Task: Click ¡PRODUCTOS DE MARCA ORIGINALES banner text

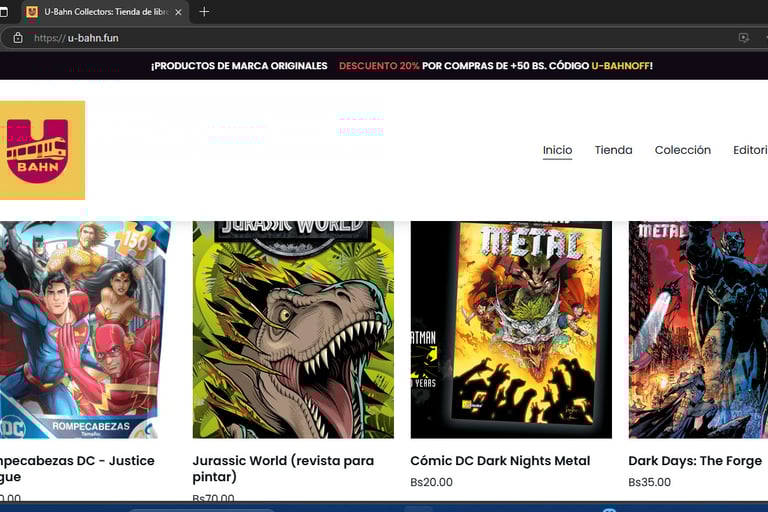Action: 239,66
